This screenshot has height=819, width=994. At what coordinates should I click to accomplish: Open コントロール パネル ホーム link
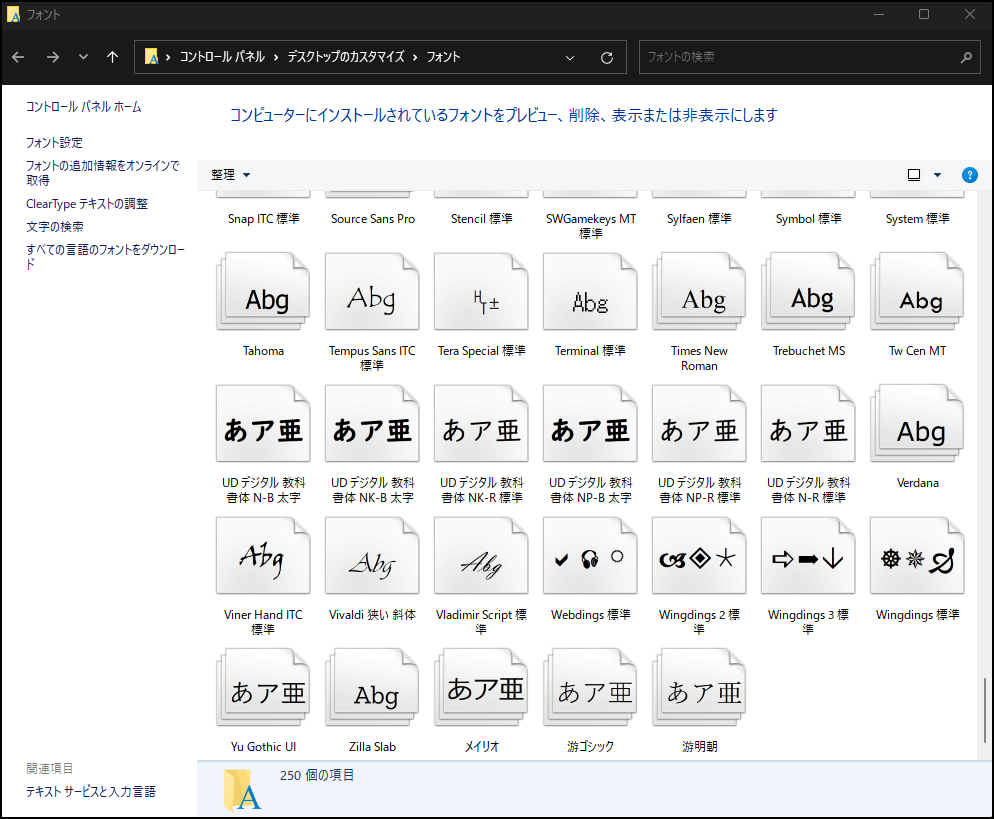tap(84, 106)
